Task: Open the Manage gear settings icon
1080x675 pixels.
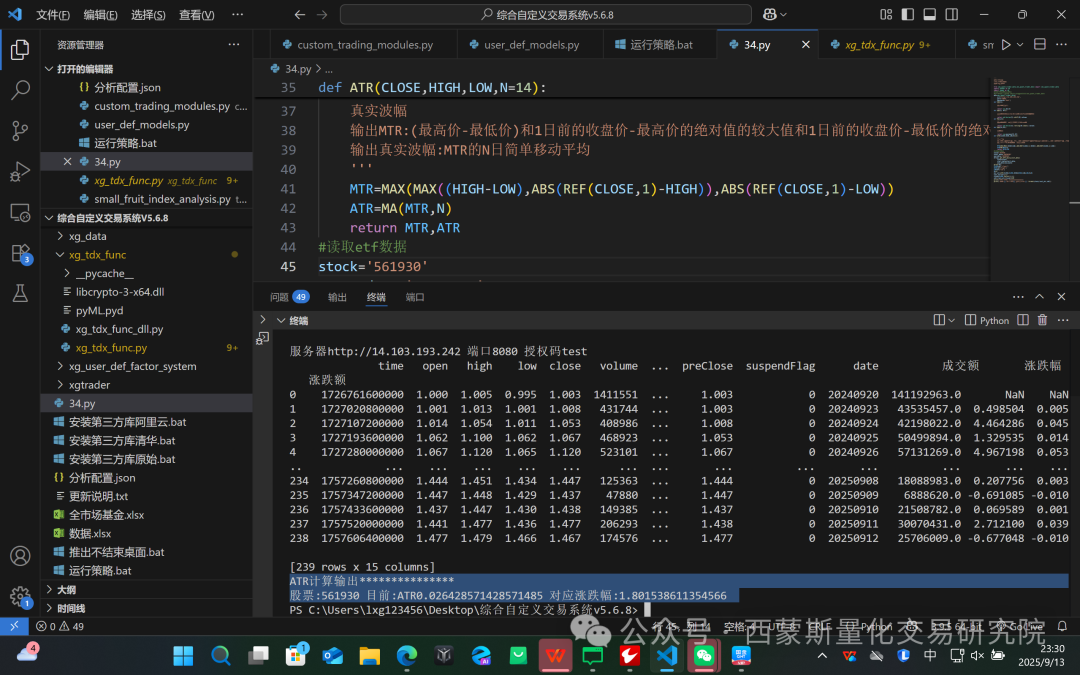Action: click(20, 596)
